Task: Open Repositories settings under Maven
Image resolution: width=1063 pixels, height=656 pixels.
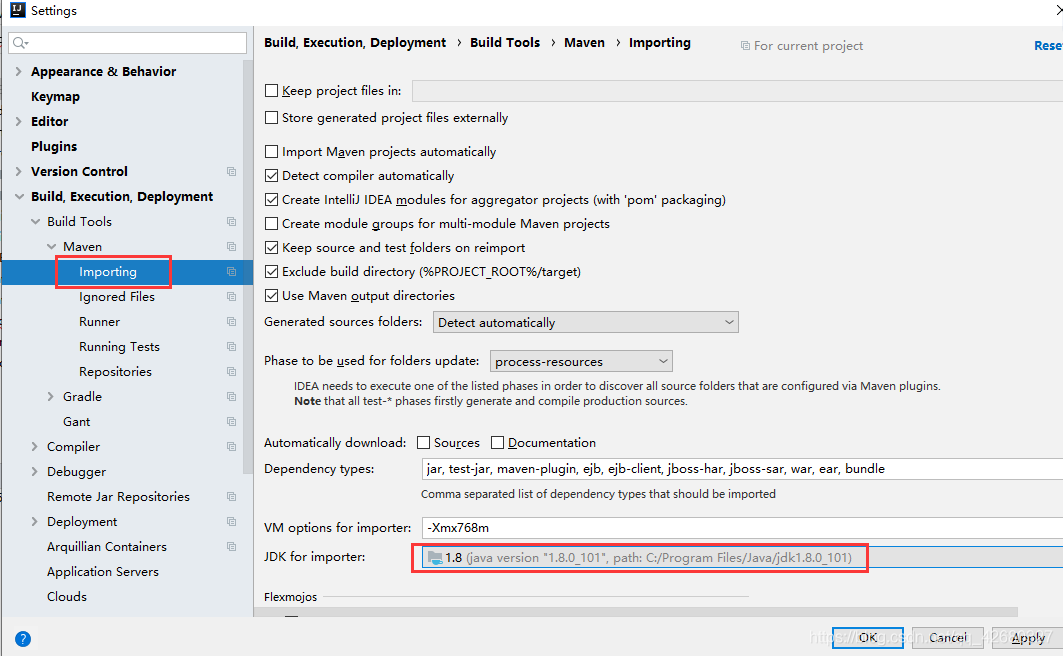Action: click(x=115, y=371)
